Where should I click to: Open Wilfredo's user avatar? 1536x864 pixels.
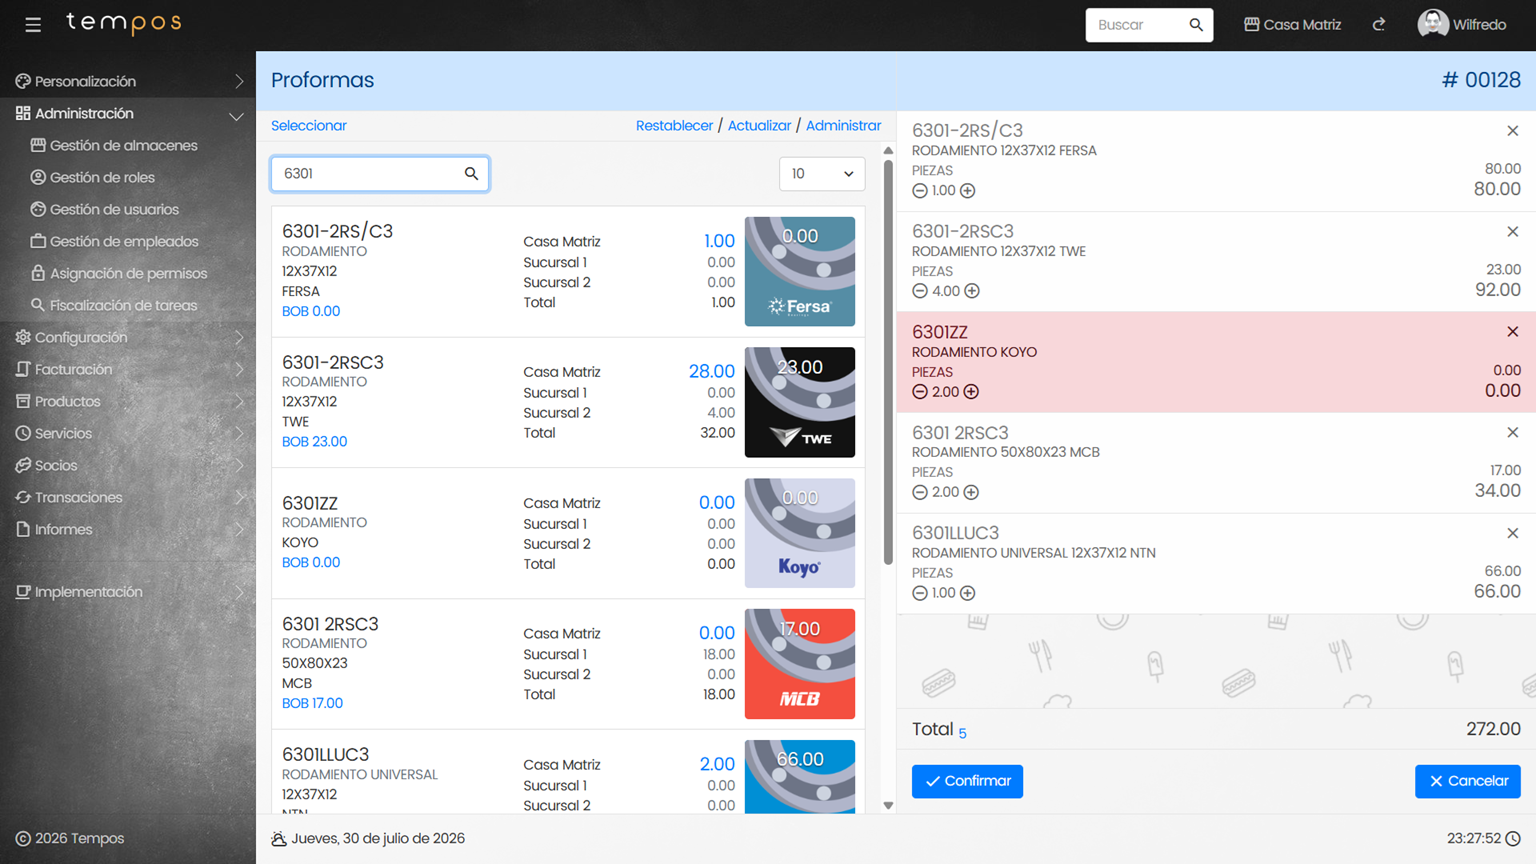tap(1433, 24)
